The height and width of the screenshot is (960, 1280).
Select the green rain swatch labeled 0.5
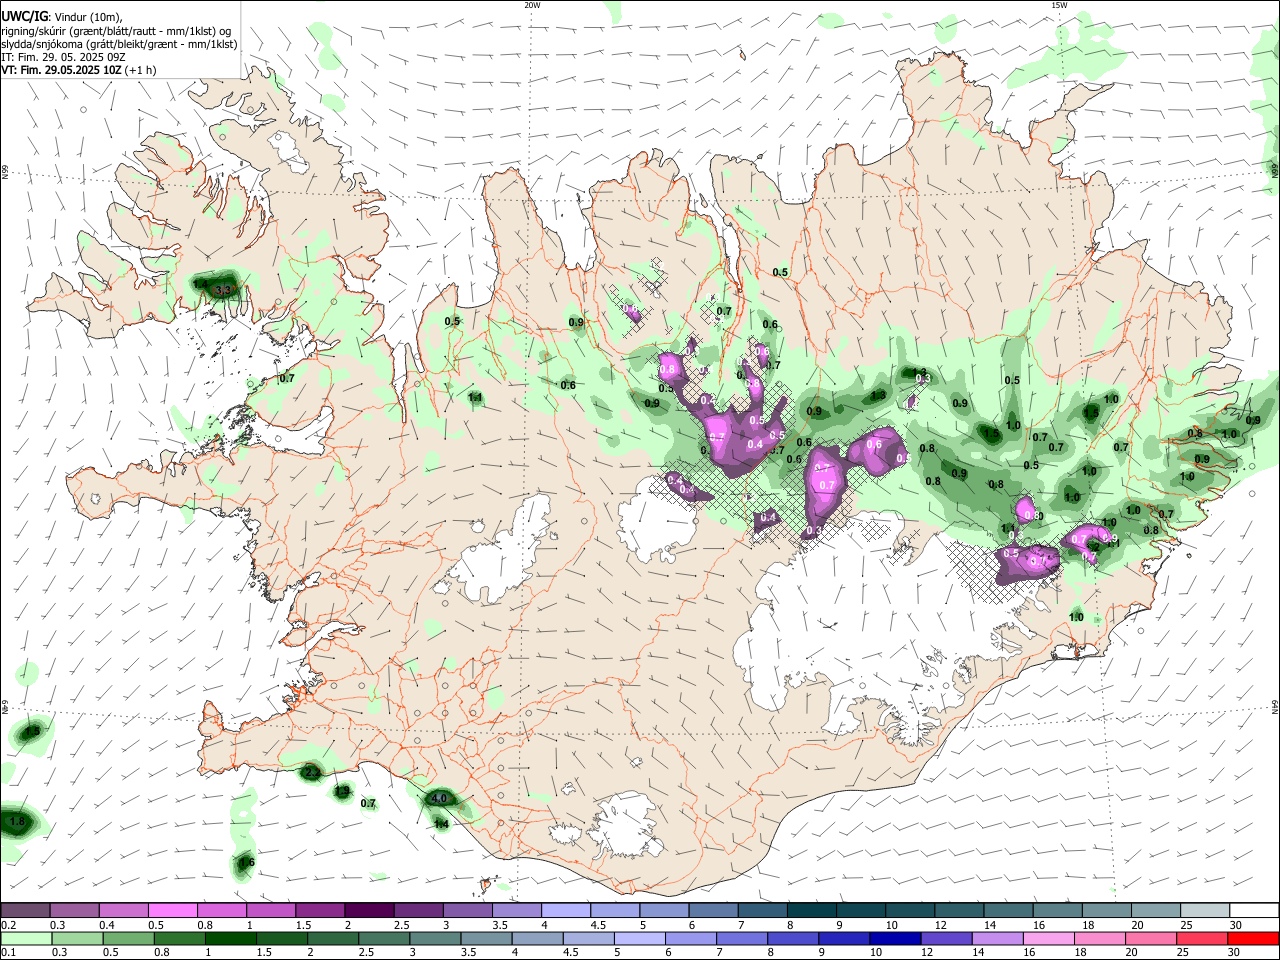128,938
